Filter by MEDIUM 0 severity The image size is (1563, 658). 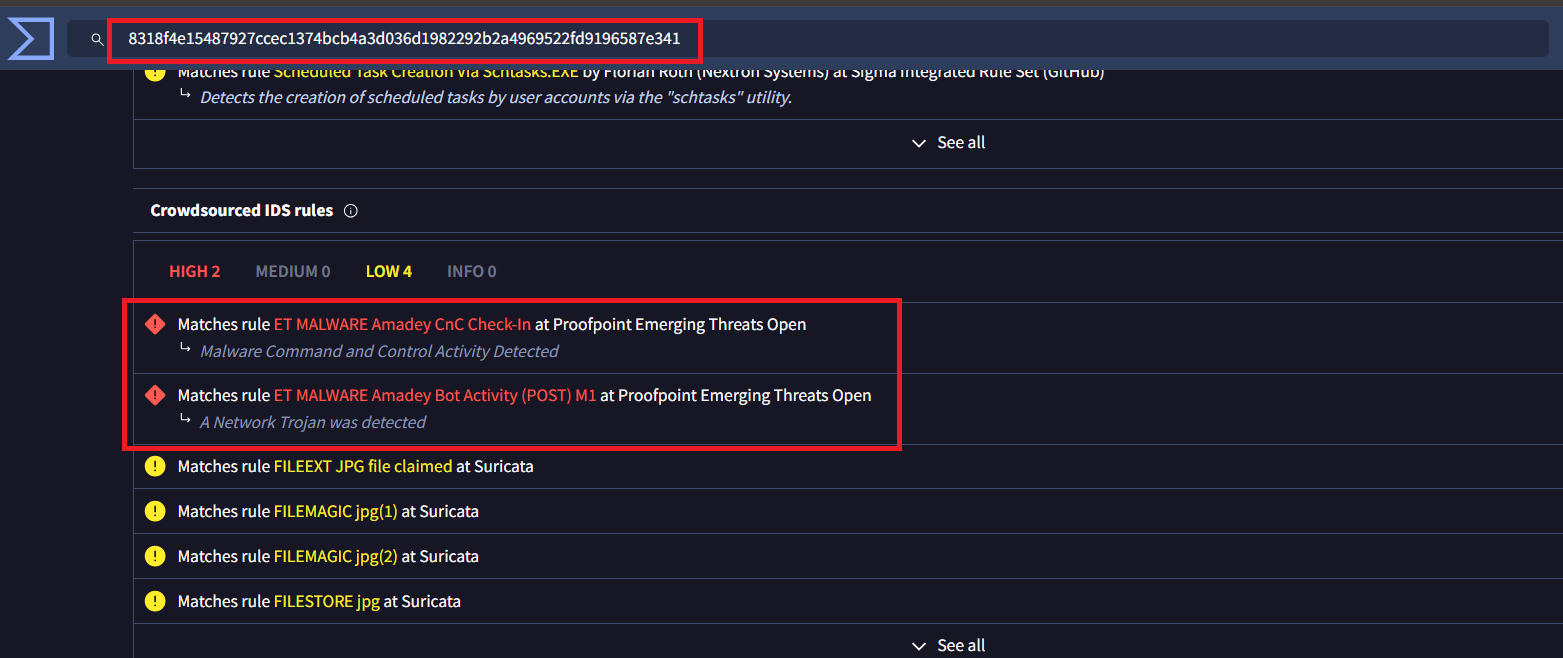tap(293, 271)
